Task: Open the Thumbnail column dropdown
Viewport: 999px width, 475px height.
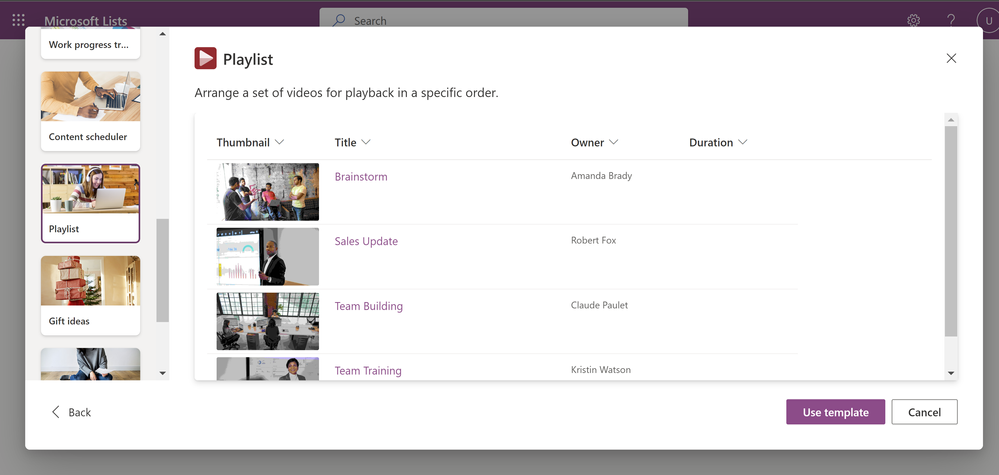Action: coord(279,142)
